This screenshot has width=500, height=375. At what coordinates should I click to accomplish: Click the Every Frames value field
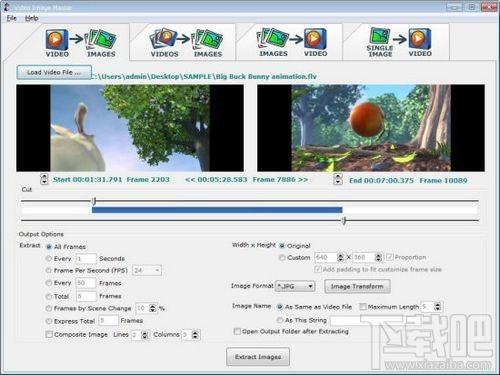(86, 283)
